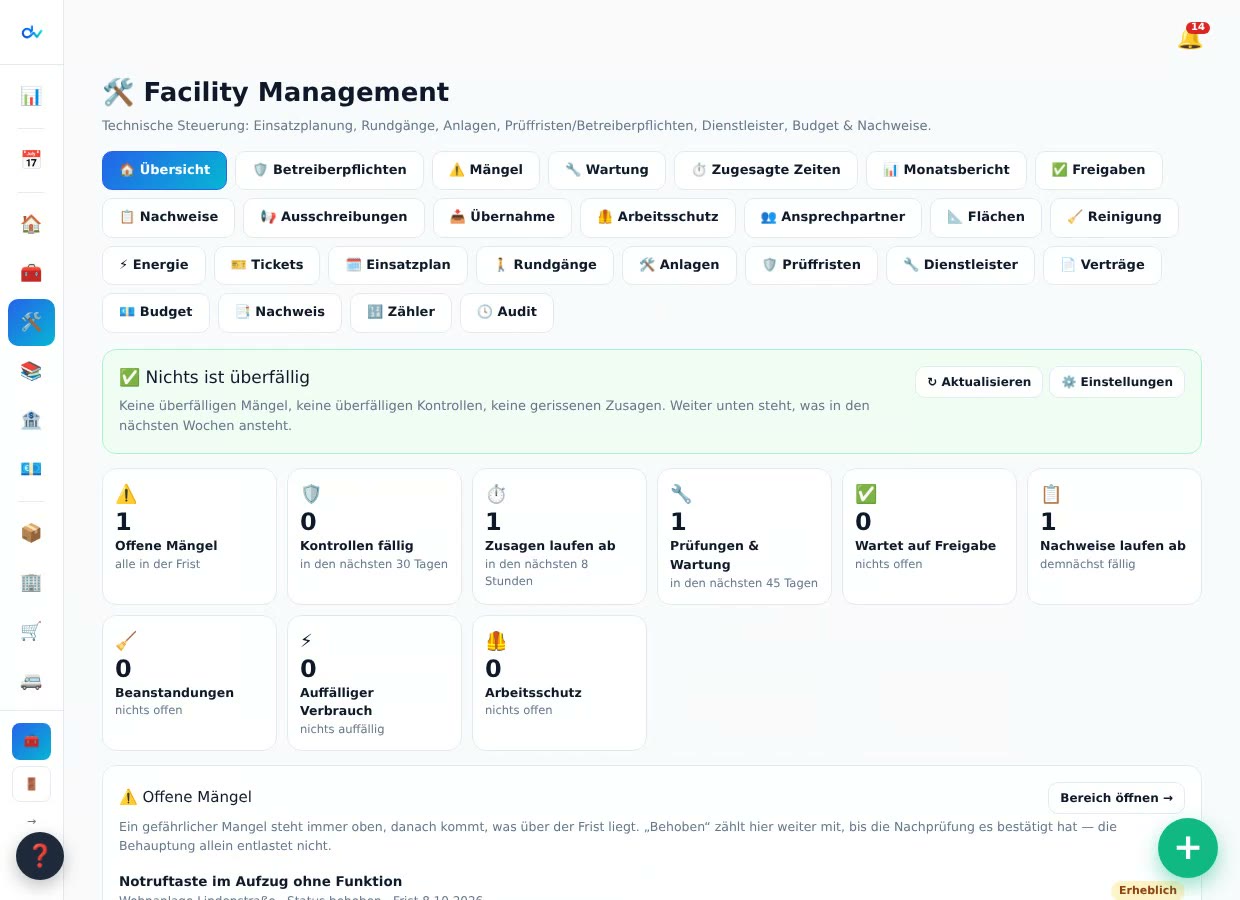Click "Notruftaste im Aufzug ohne Funktion" entry
Viewport: 1240px width, 900px height.
point(260,881)
